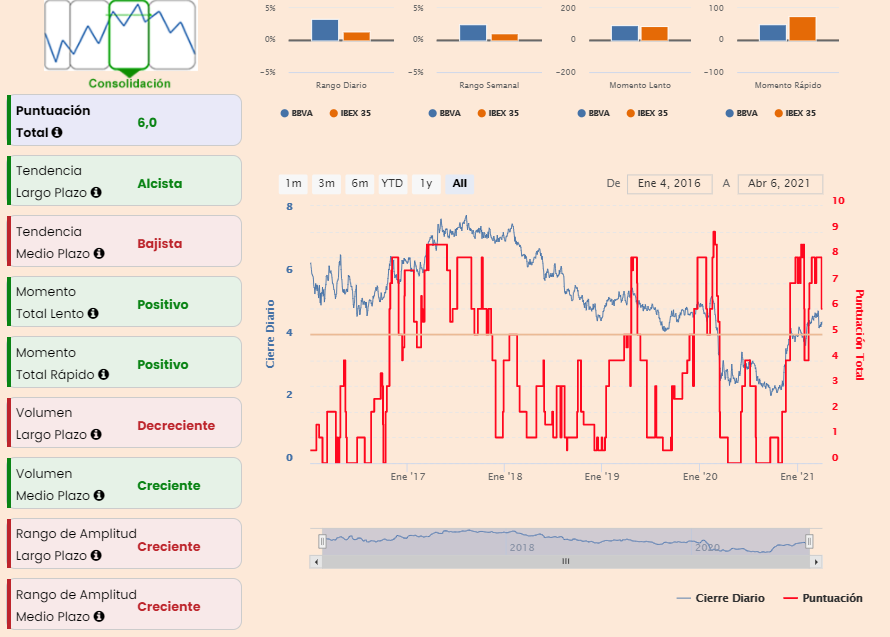Click Positivo value in Momento Total Rápido
The height and width of the screenshot is (637, 890).
tap(163, 364)
